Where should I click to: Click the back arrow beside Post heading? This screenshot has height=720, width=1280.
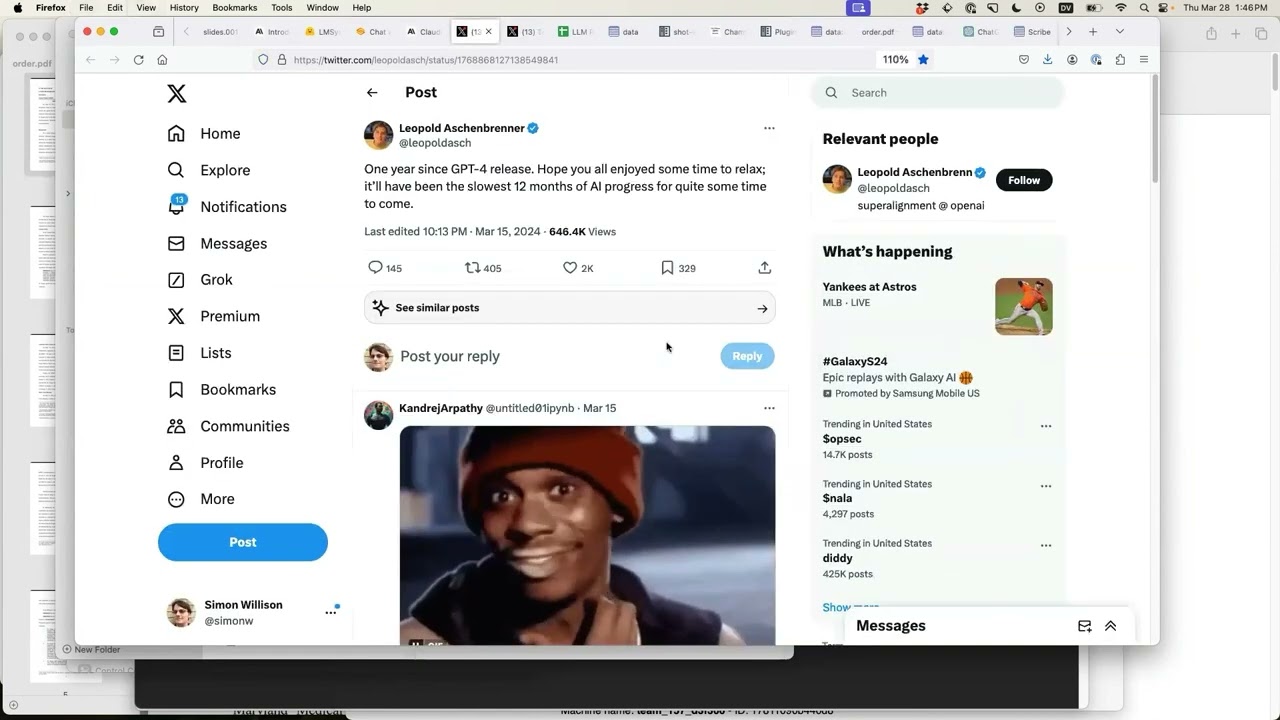[372, 92]
